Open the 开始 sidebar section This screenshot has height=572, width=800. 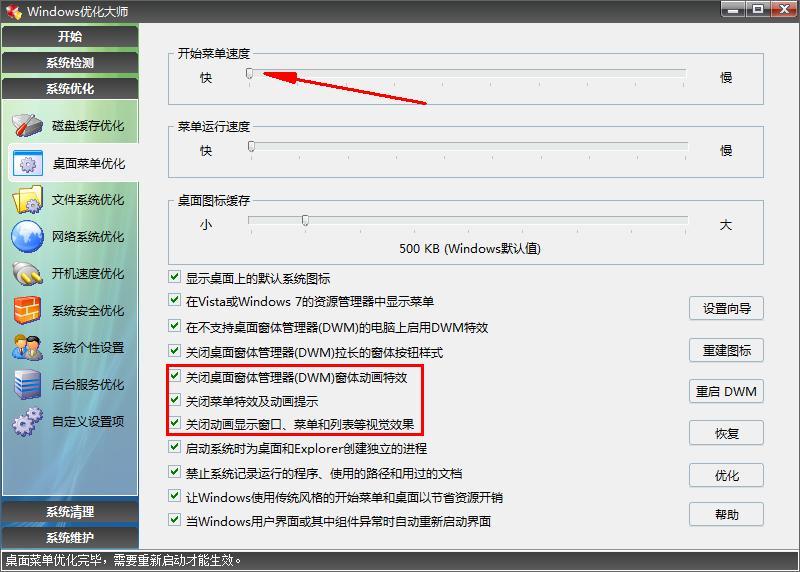point(70,36)
